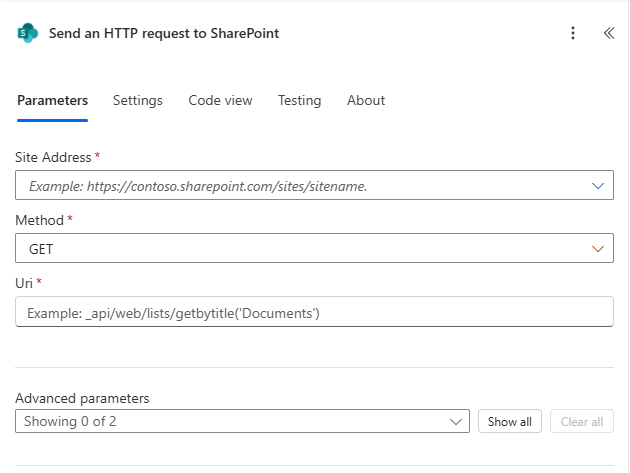
Task: Click the Site Address dropdown chevron arrow
Action: 598,186
